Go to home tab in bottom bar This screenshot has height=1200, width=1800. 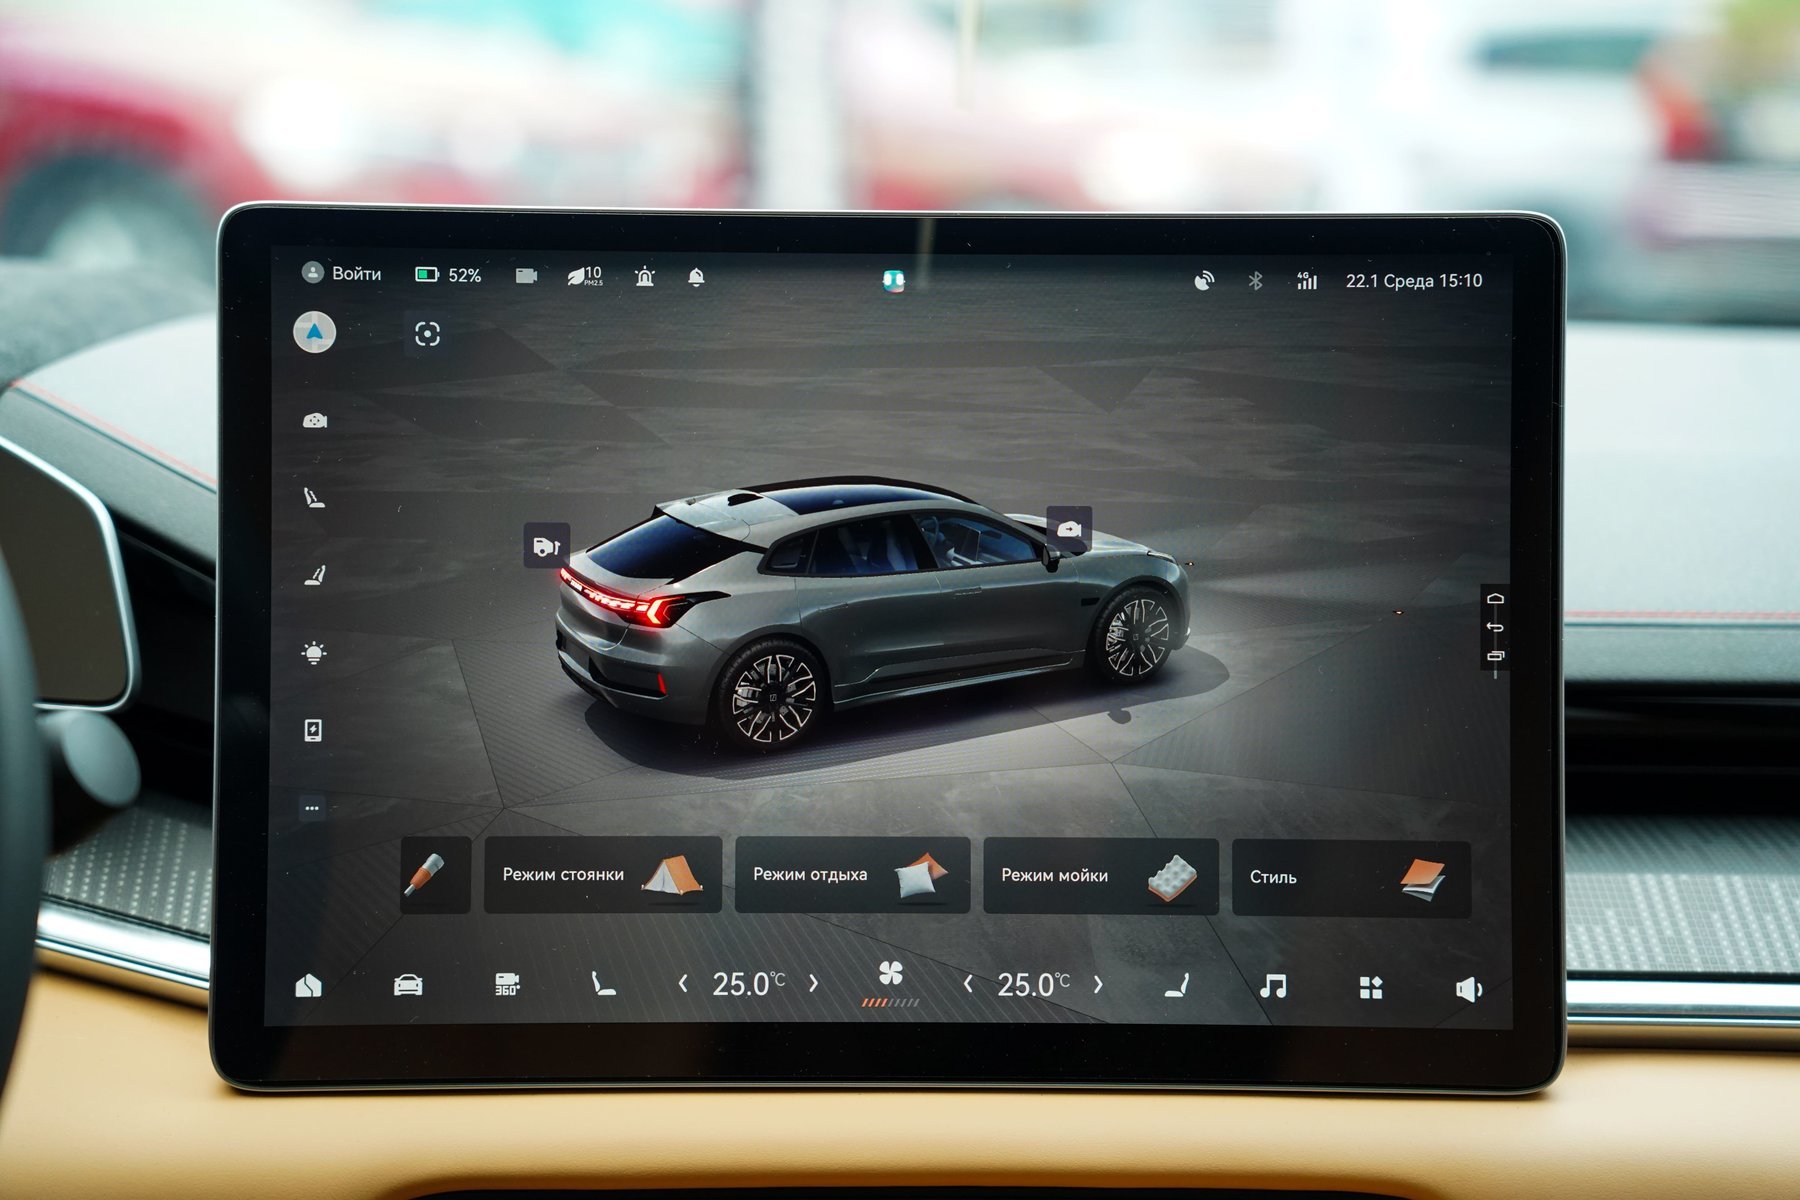tap(309, 986)
